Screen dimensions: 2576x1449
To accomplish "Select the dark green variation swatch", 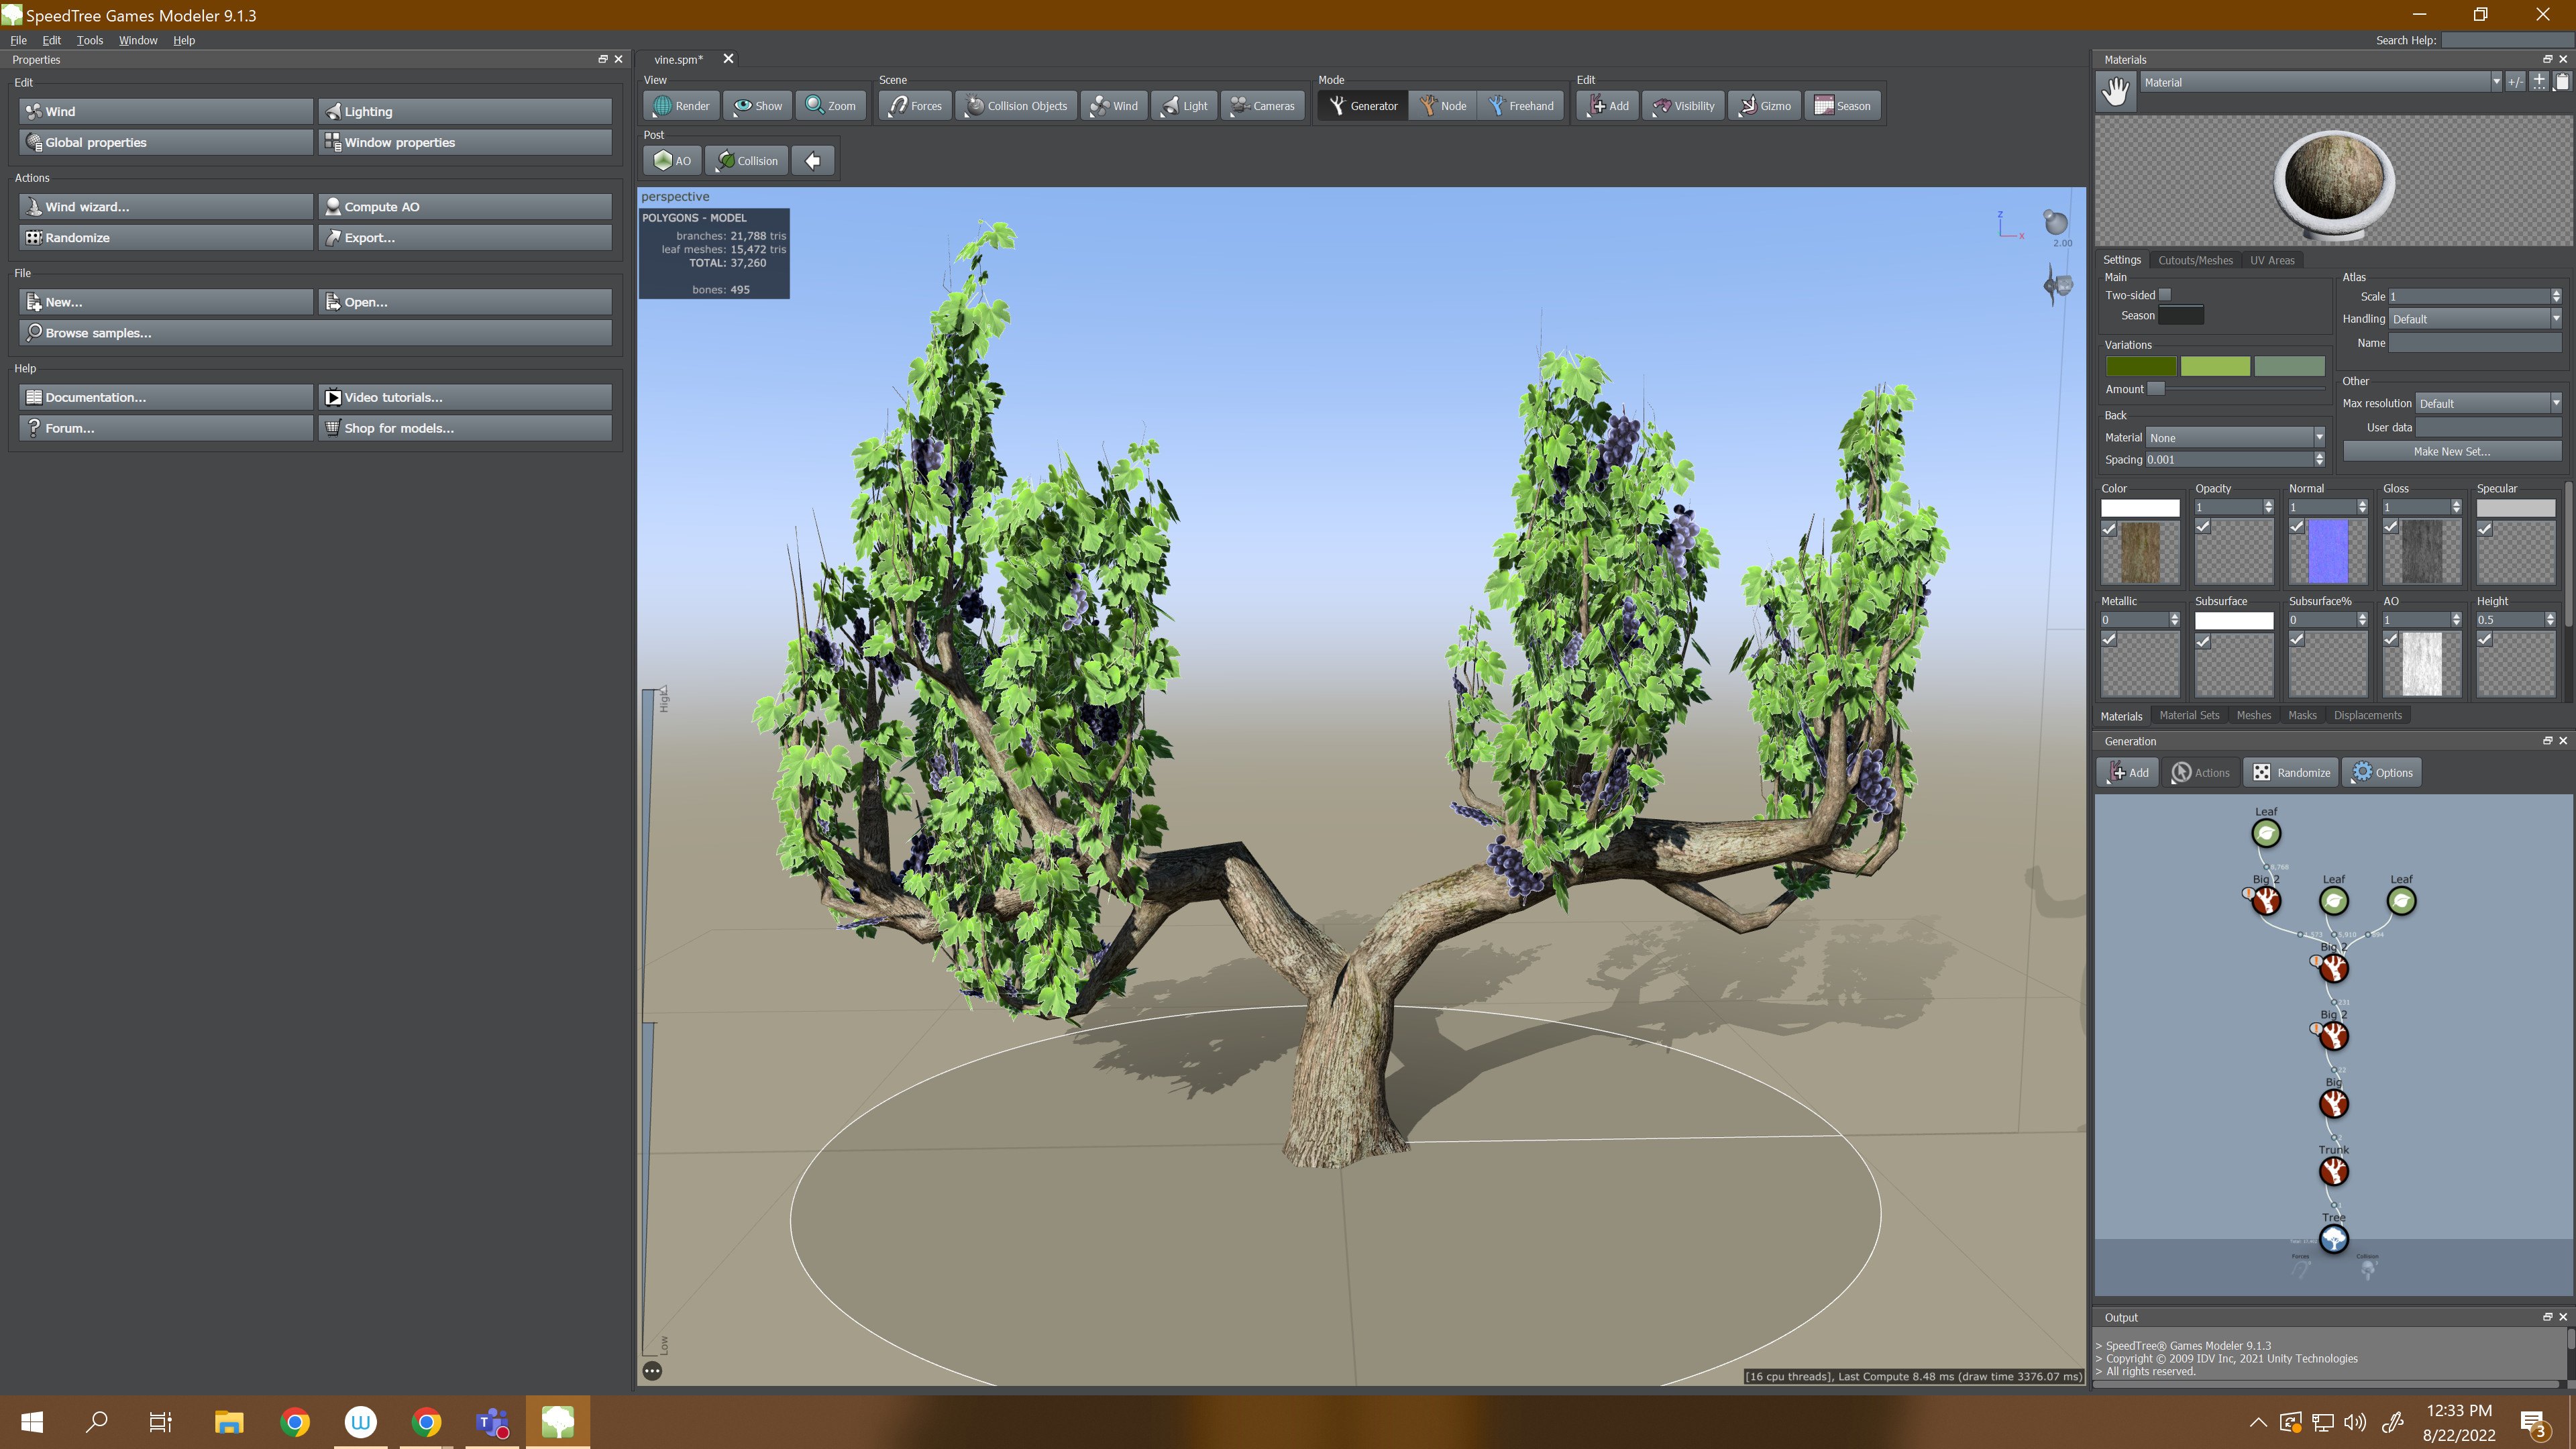I will coord(2141,366).
